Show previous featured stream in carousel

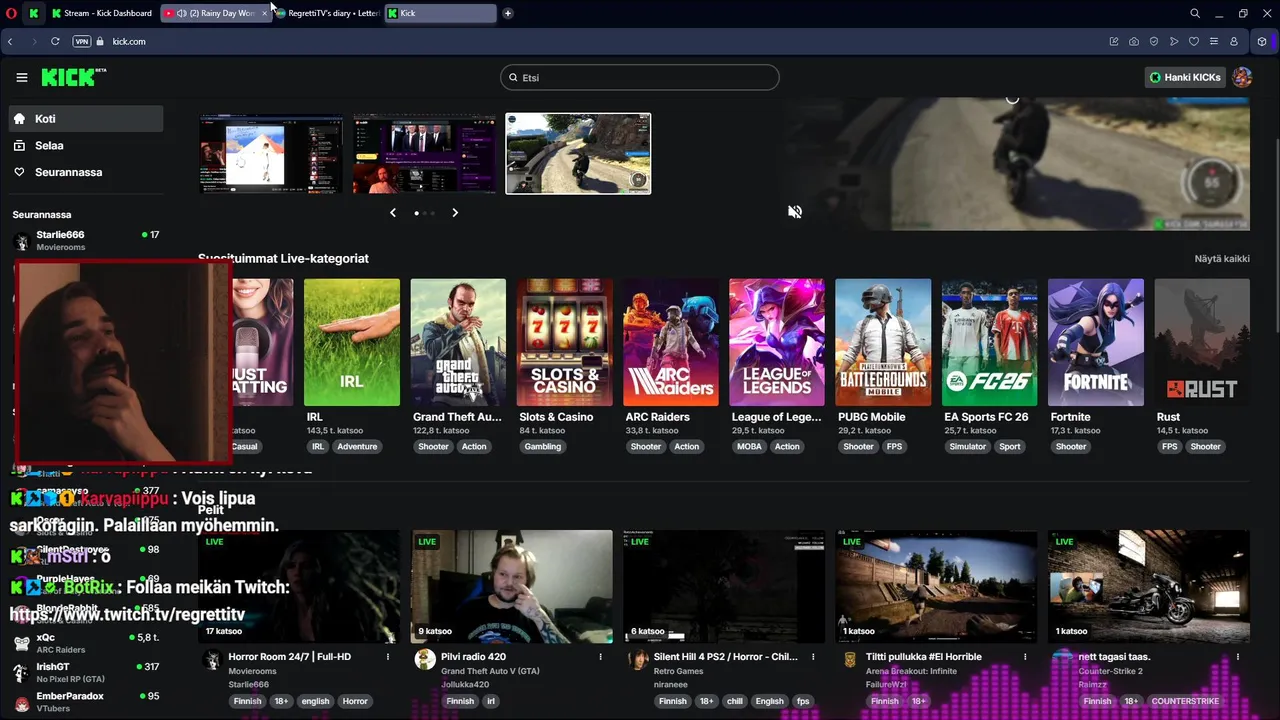tap(393, 213)
